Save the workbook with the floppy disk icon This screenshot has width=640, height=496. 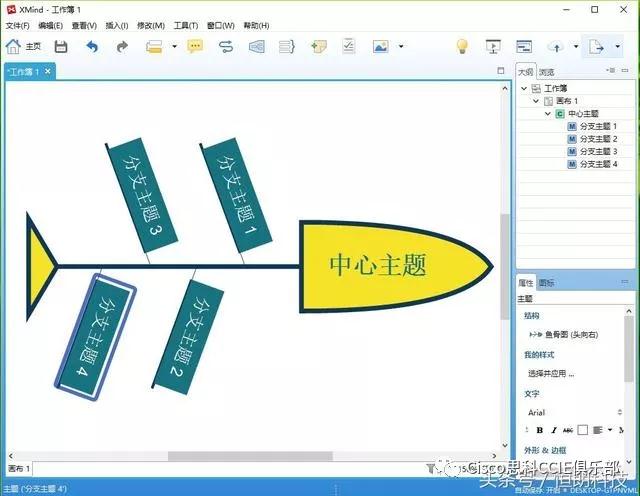pos(61,46)
